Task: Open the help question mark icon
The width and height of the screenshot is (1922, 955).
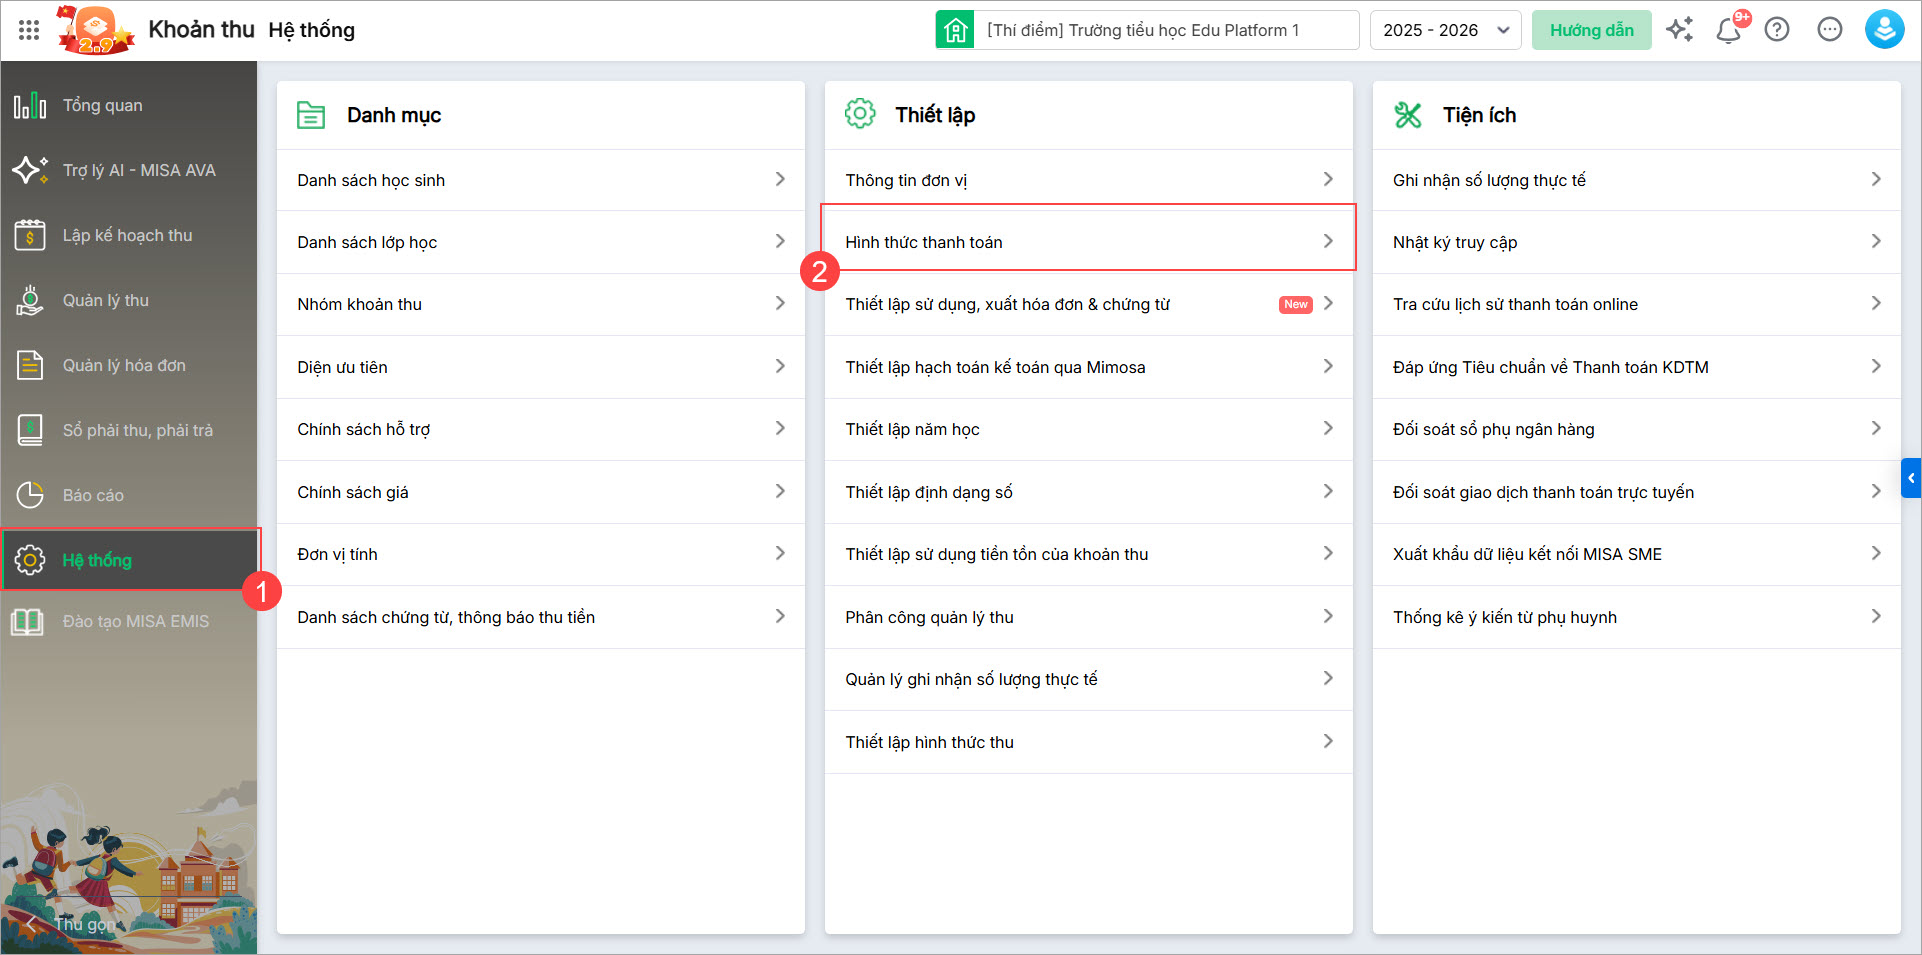Action: 1777,30
